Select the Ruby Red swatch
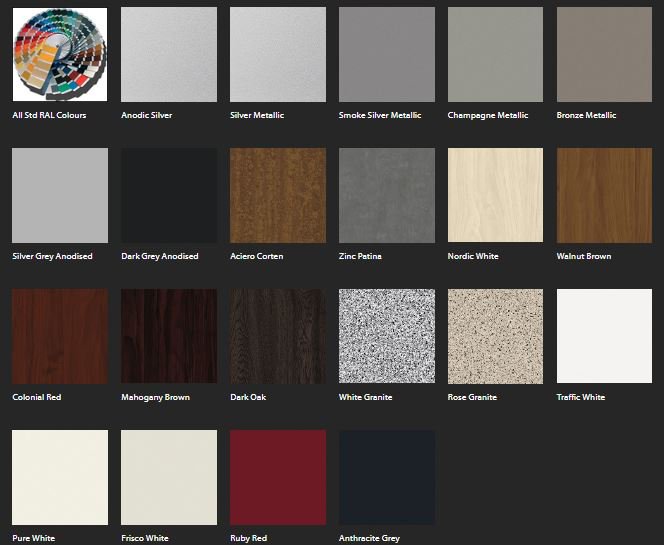Screen dimensions: 664x545 (x=278, y=478)
